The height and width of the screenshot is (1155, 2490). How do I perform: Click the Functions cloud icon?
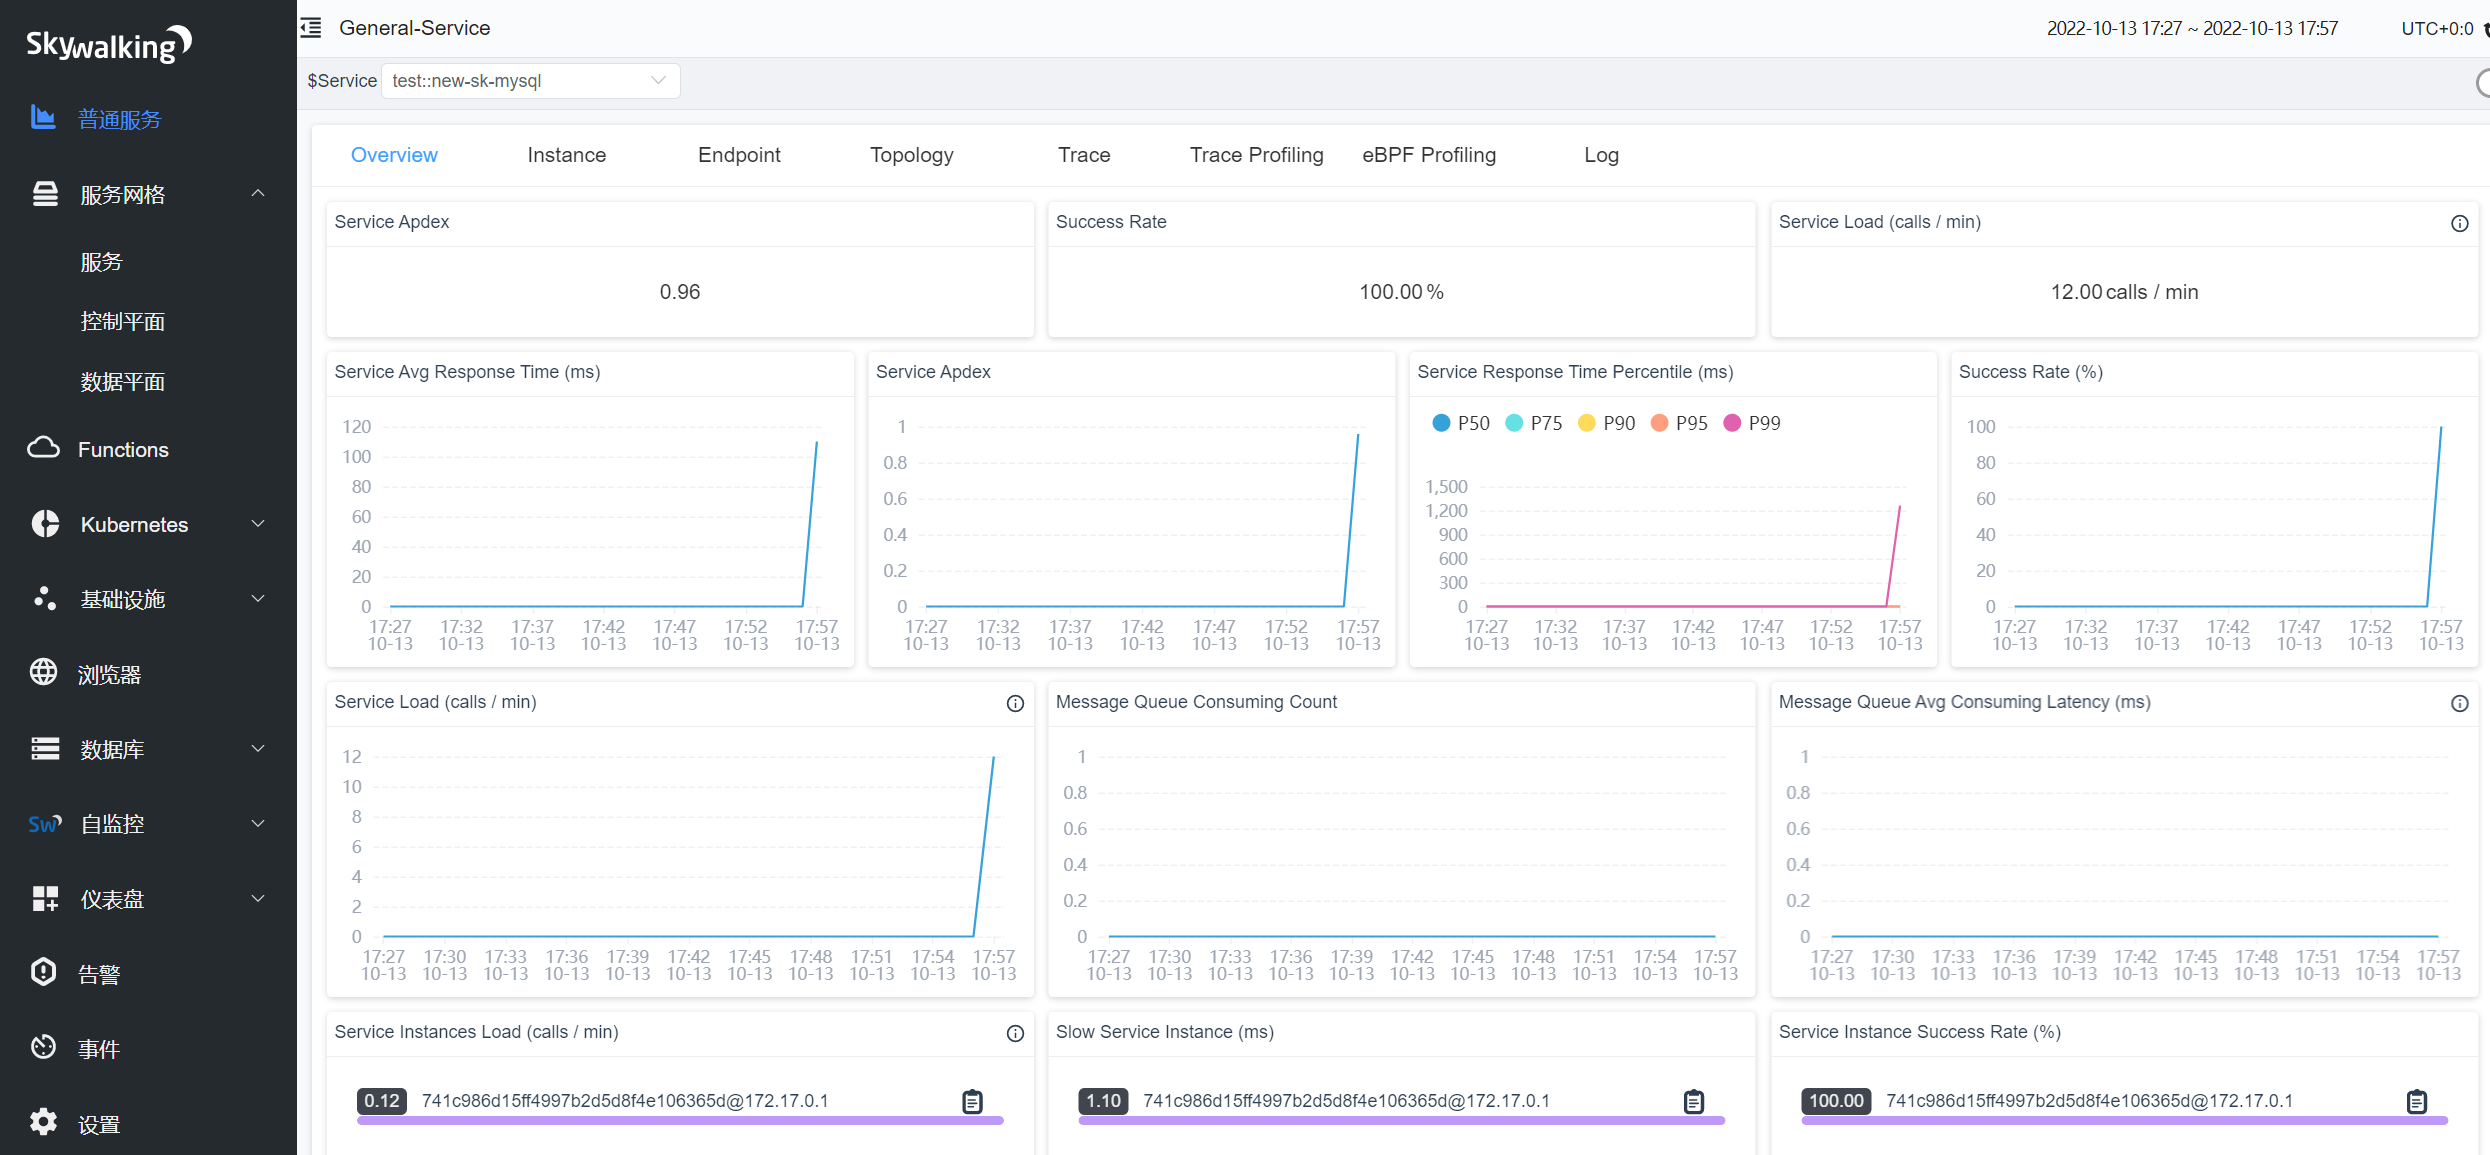point(43,448)
